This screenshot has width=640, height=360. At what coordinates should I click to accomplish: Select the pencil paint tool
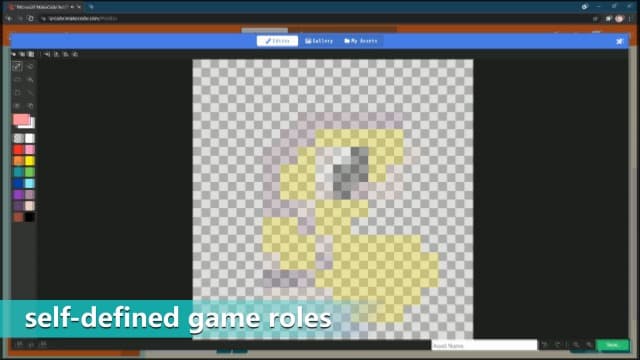pos(17,67)
